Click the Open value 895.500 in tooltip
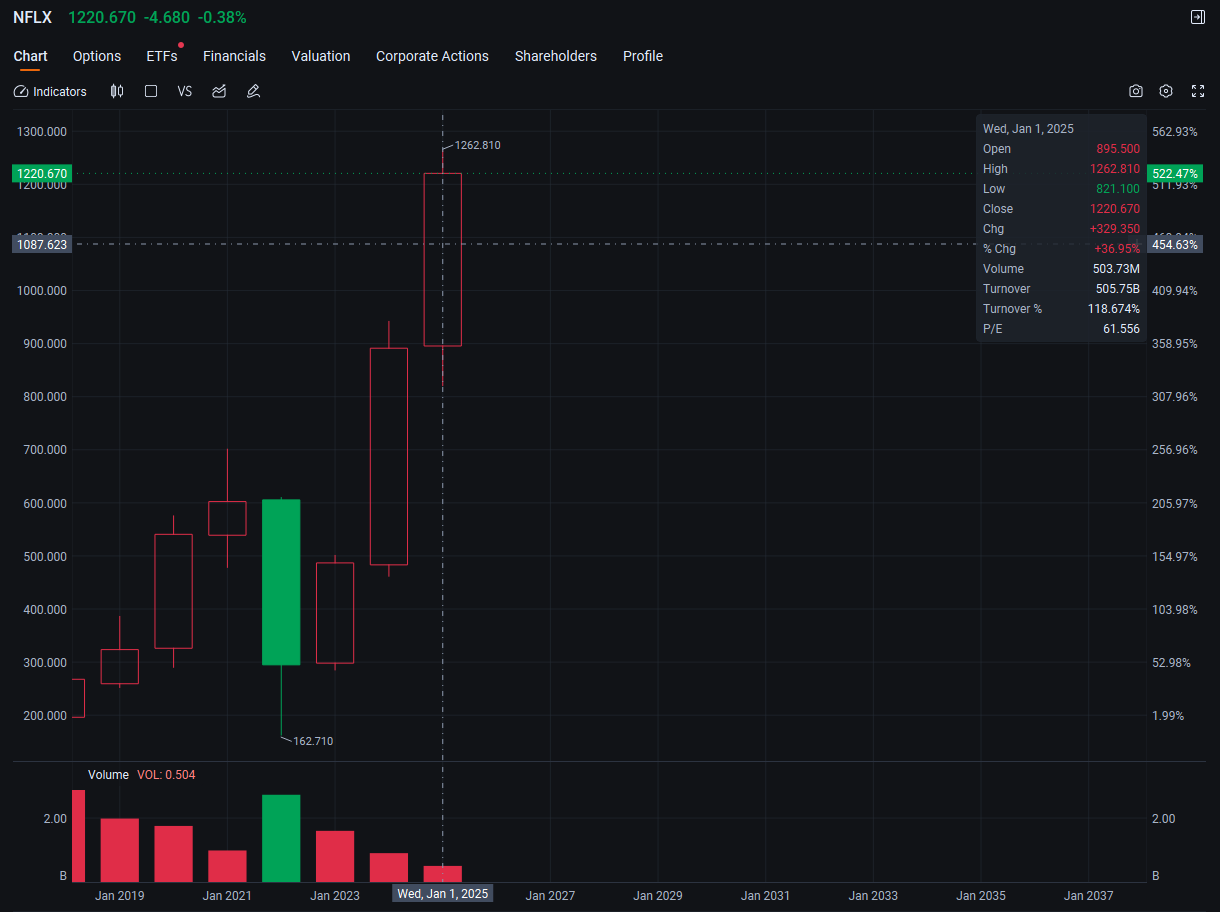This screenshot has height=912, width=1220. click(x=1118, y=149)
